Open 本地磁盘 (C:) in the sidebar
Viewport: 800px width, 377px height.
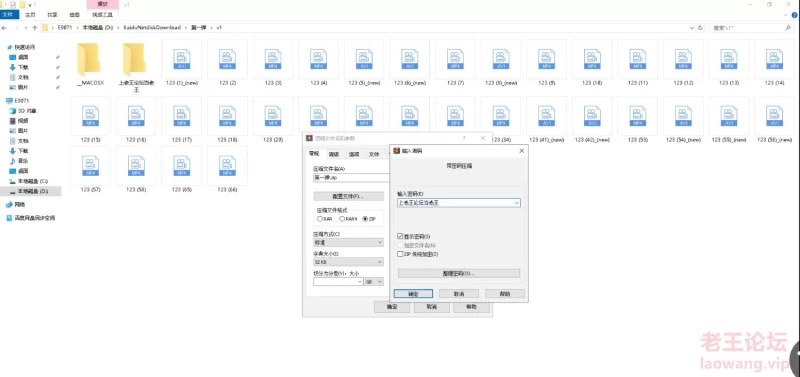click(x=29, y=181)
